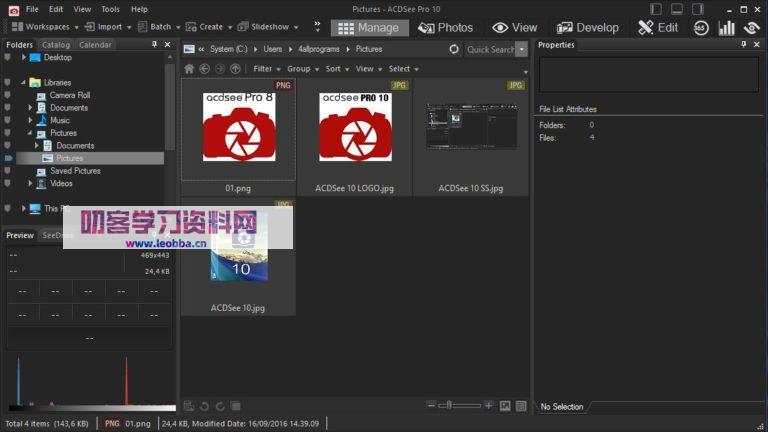Switch to the Calendar tab

point(95,45)
